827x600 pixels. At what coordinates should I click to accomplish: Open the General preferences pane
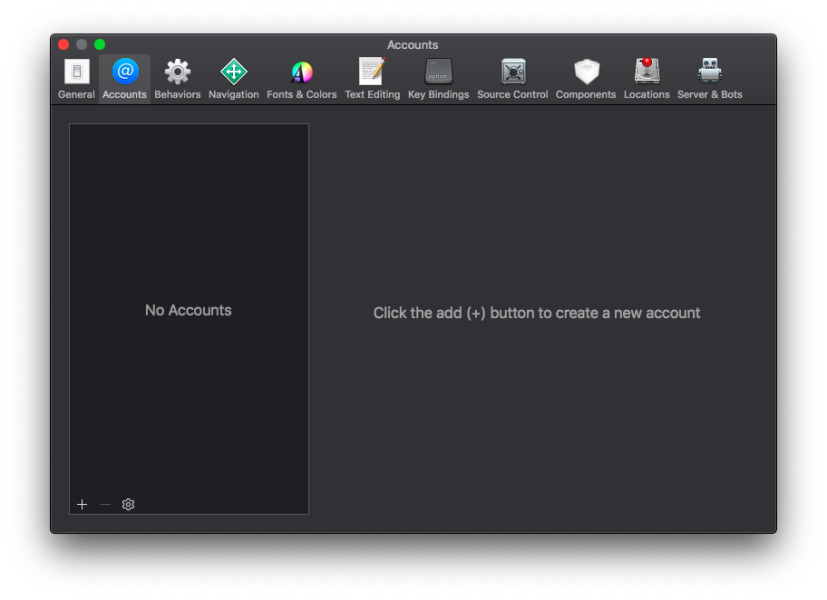pos(76,78)
